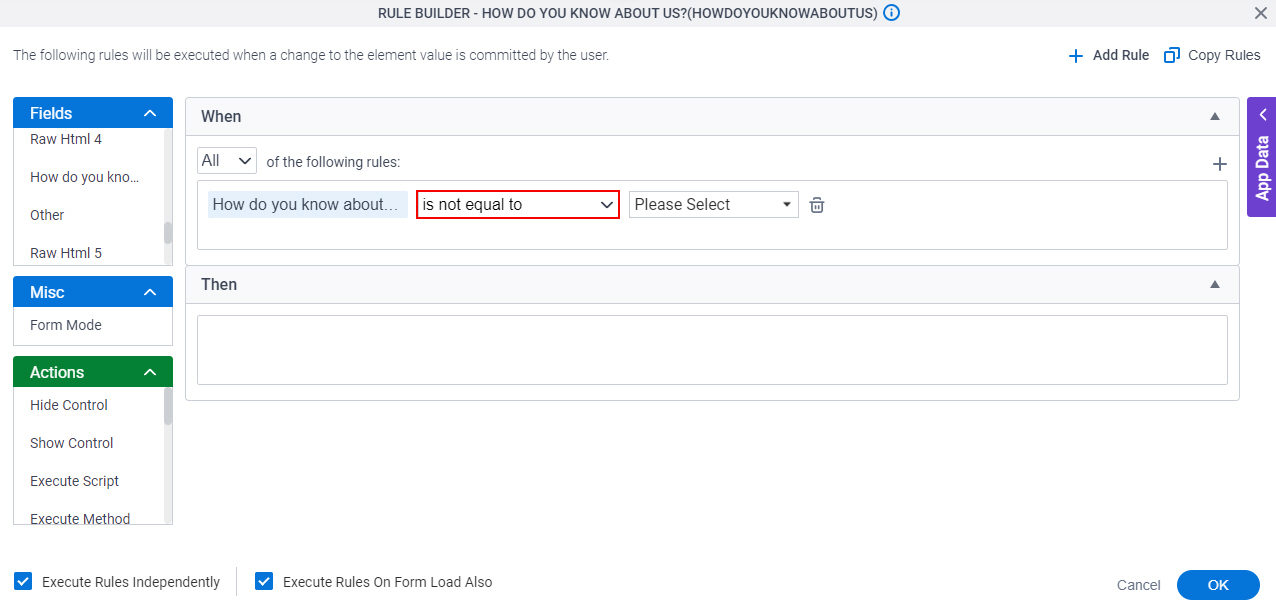The height and width of the screenshot is (606, 1276).
Task: Delete the condition with trash icon
Action: [817, 204]
